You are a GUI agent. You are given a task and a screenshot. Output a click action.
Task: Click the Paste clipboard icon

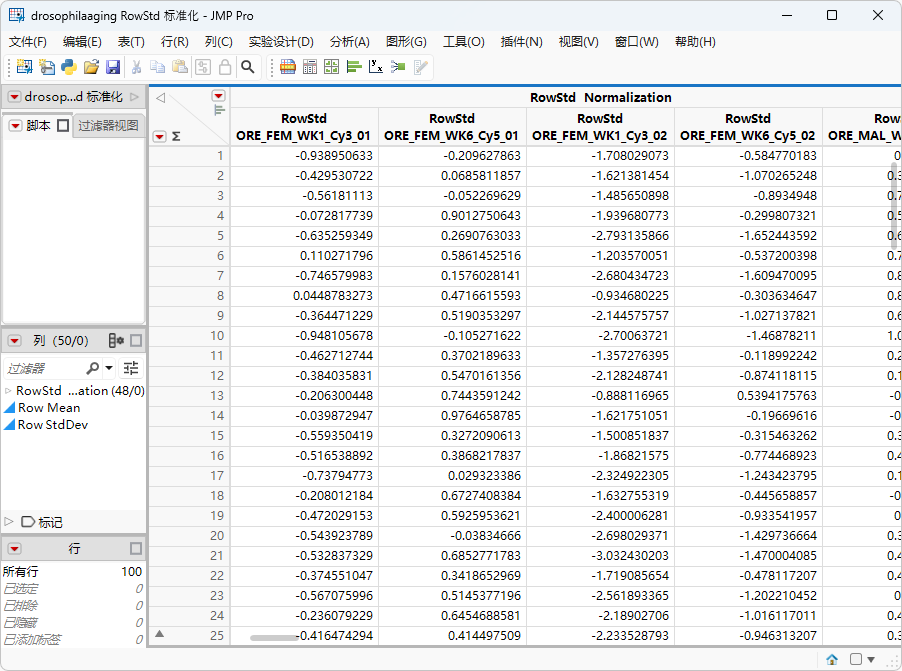pyautogui.click(x=180, y=67)
